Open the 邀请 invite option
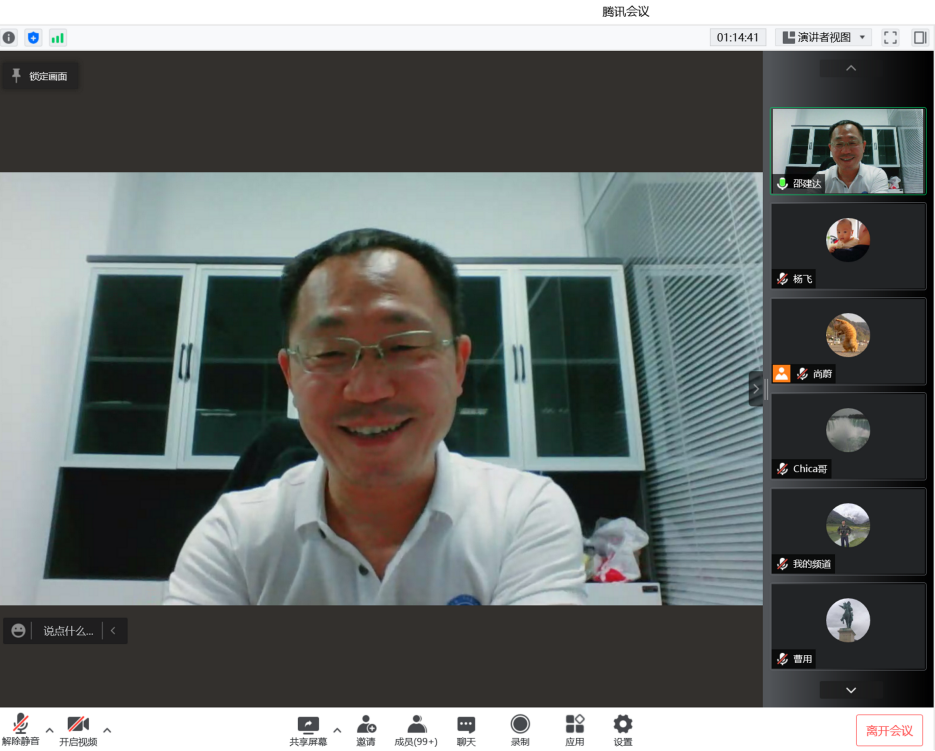 (366, 730)
